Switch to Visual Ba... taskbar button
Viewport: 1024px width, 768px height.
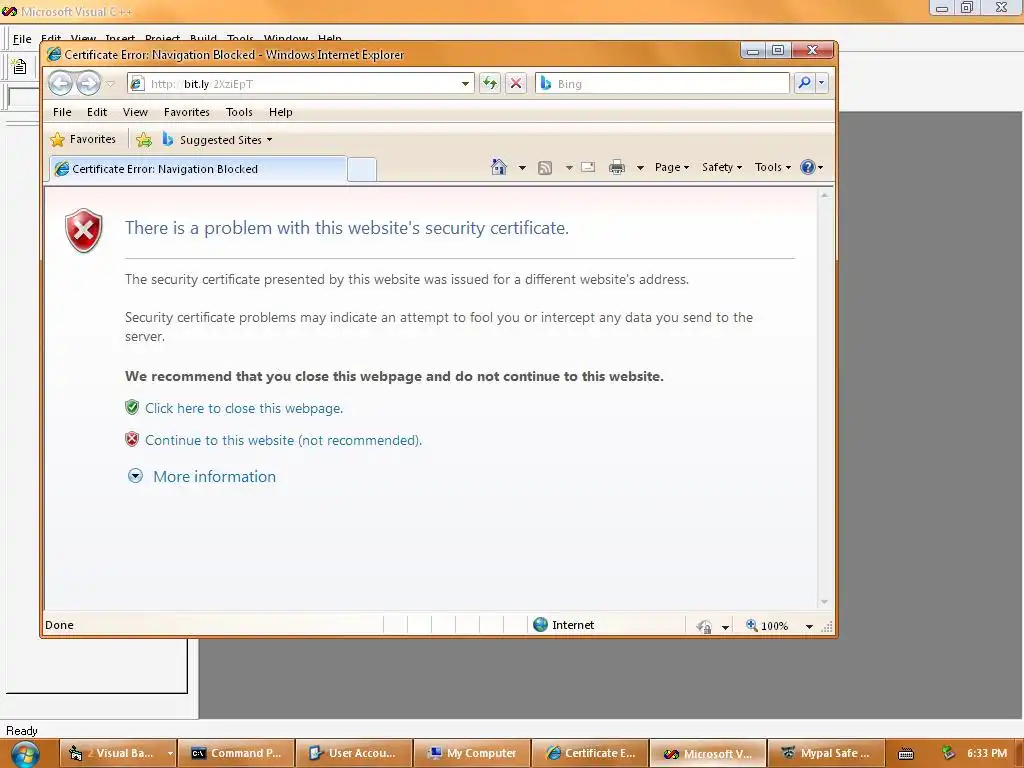coord(118,754)
